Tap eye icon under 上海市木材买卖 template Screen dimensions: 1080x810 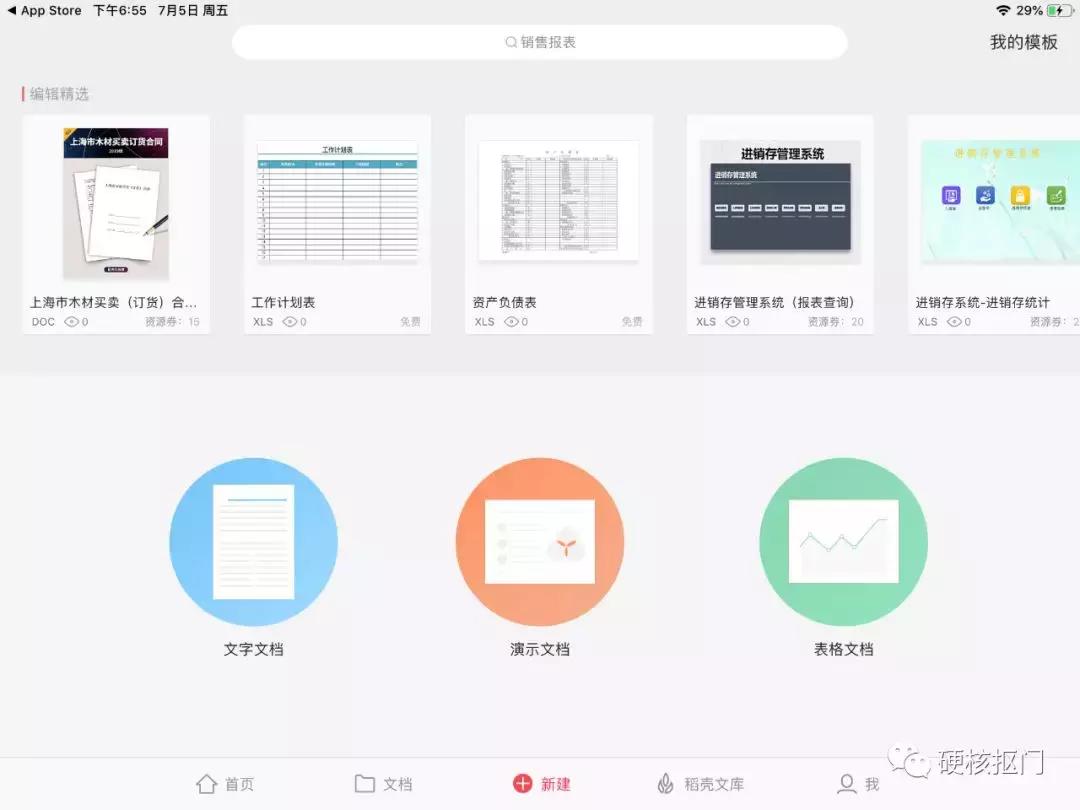pos(72,322)
